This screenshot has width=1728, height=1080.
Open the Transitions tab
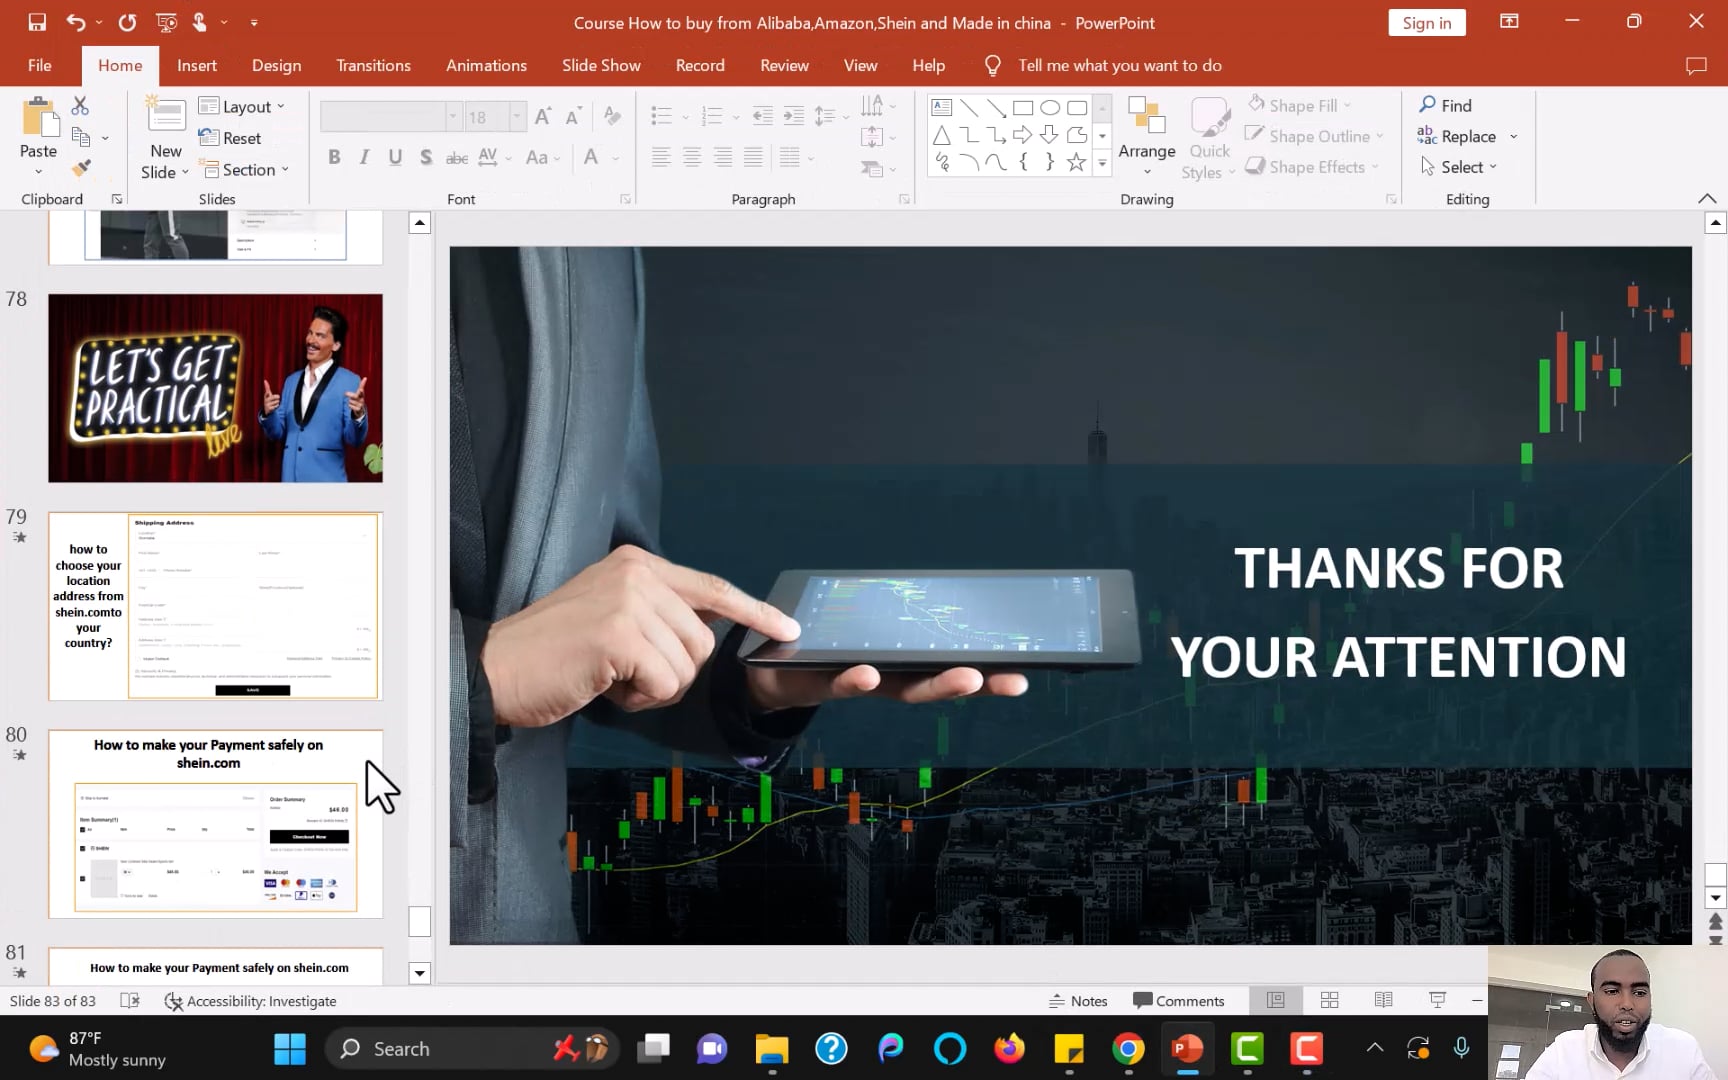click(373, 65)
